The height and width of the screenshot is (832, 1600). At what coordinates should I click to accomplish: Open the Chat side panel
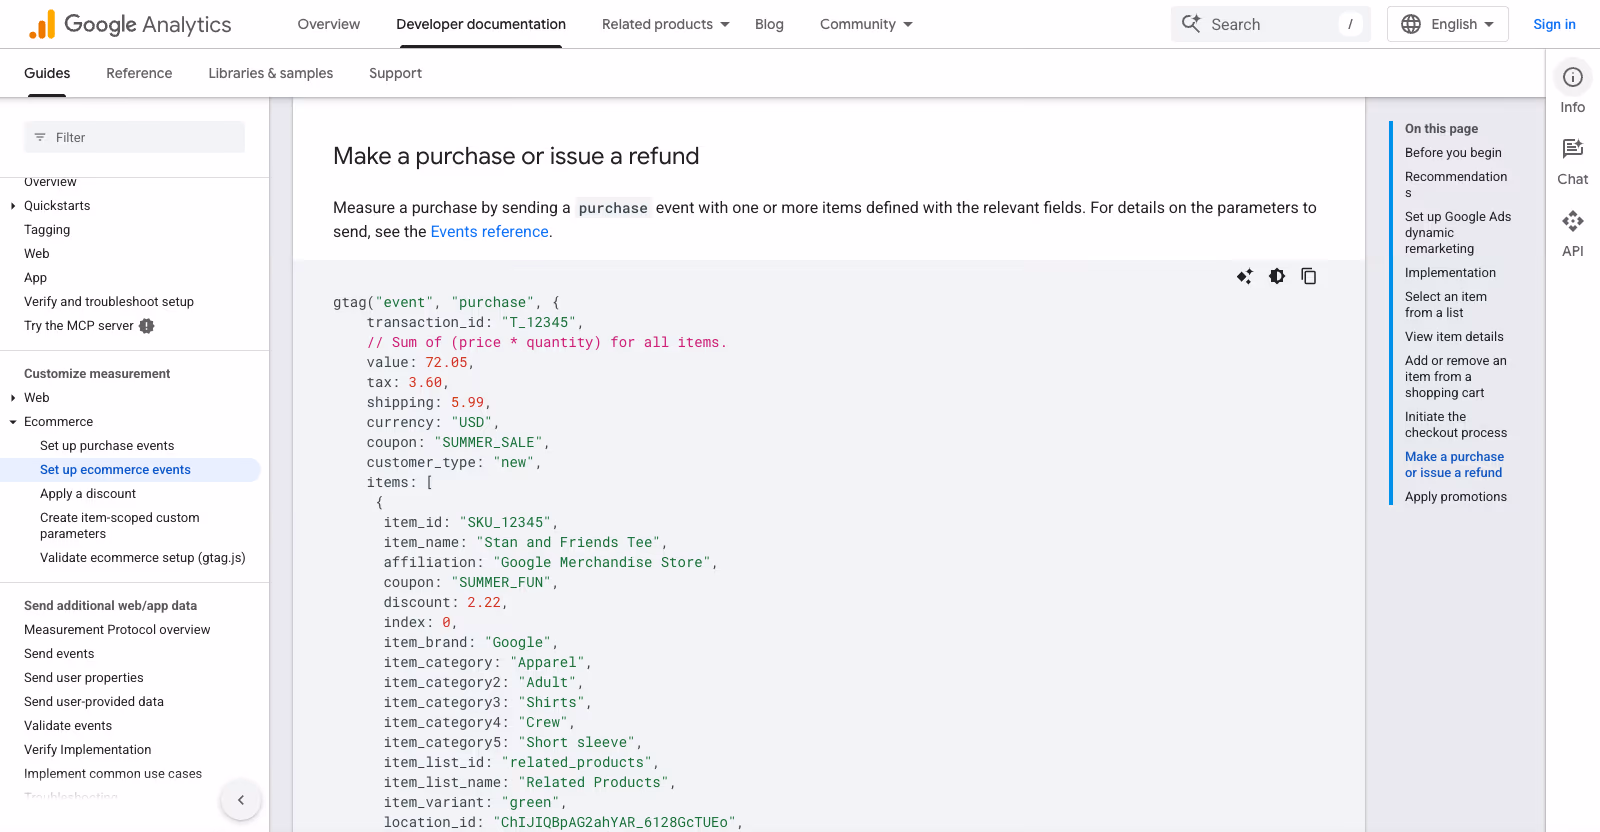tap(1573, 161)
